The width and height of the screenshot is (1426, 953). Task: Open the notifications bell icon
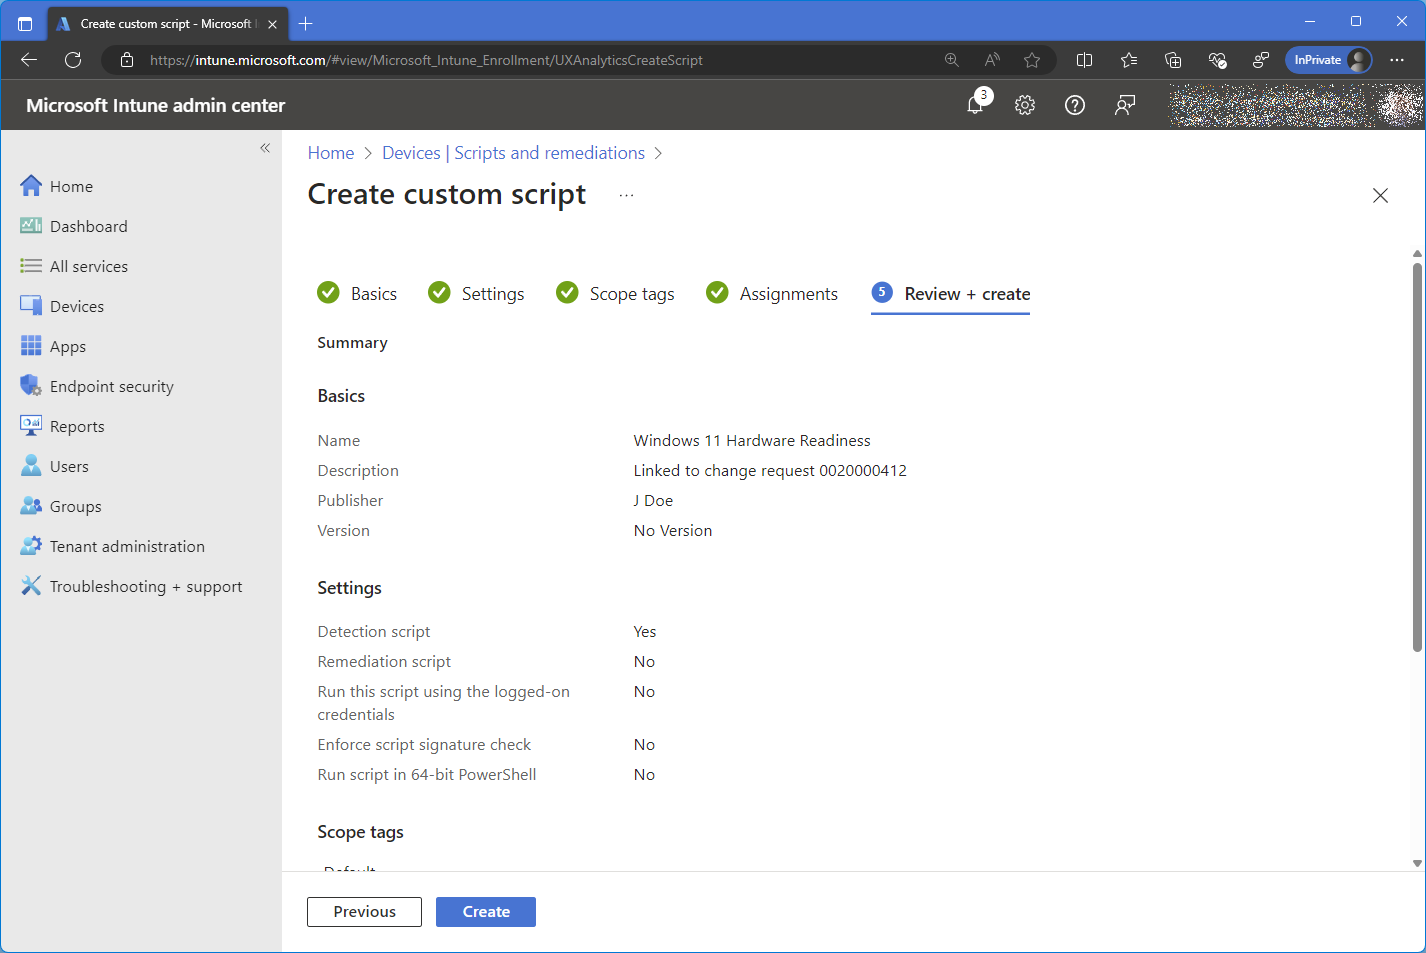pyautogui.click(x=976, y=105)
